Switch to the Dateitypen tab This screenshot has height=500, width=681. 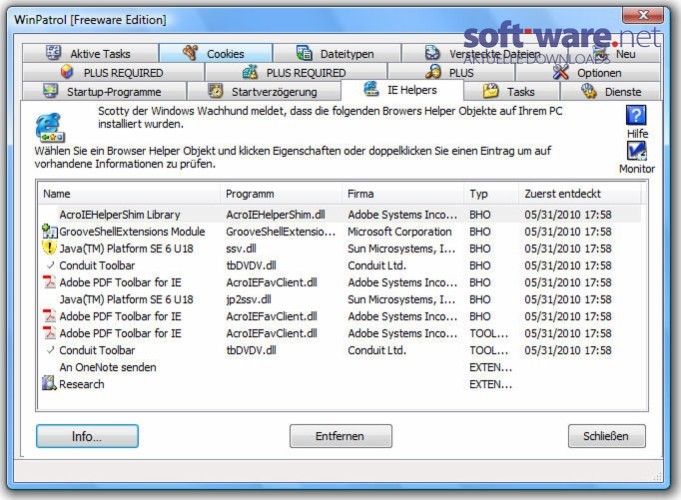coord(337,53)
